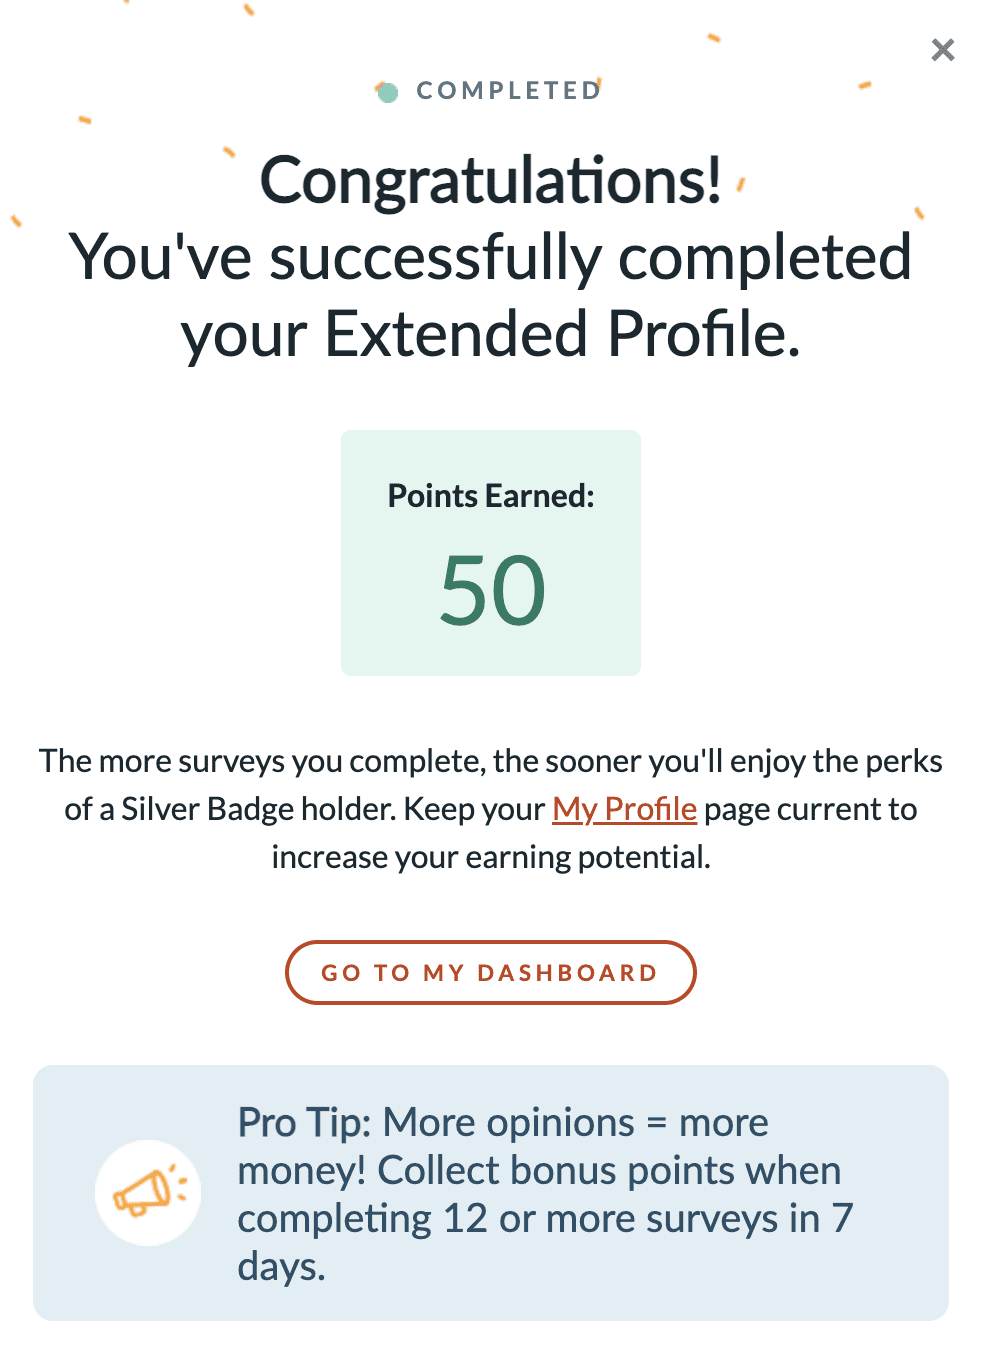Select the Silver Badge perks paragraph
Image resolution: width=982 pixels, height=1350 pixels.
point(491,808)
